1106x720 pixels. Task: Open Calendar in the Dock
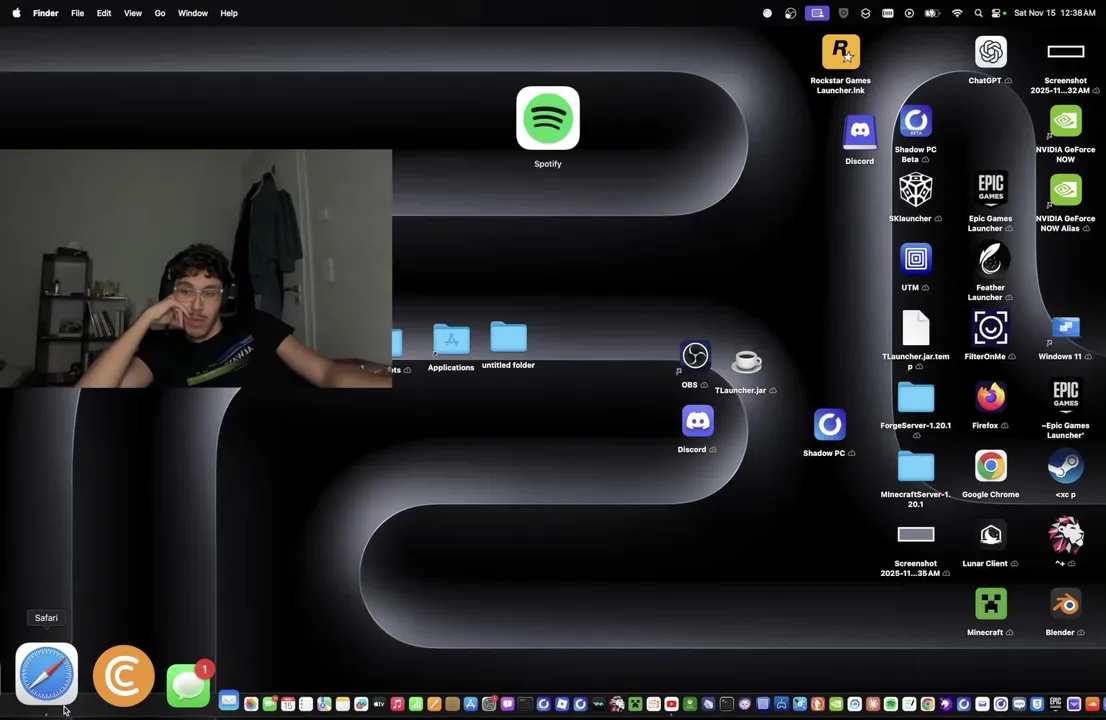pos(288,704)
